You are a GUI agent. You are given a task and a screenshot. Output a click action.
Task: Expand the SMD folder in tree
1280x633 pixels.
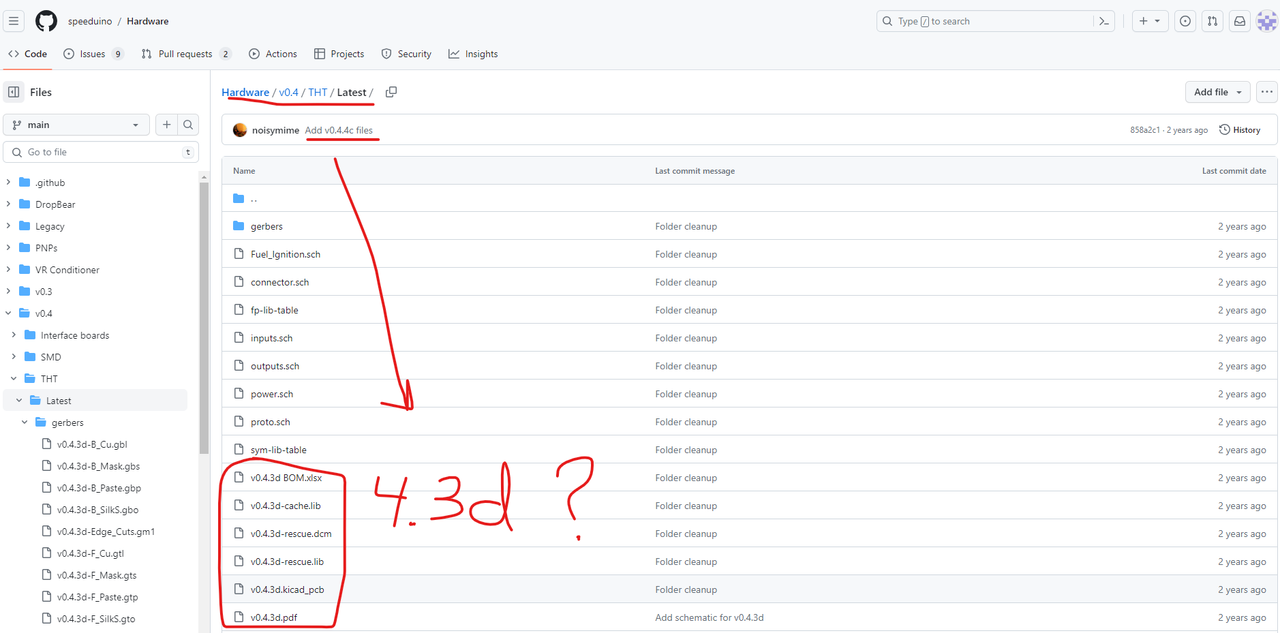pos(14,357)
